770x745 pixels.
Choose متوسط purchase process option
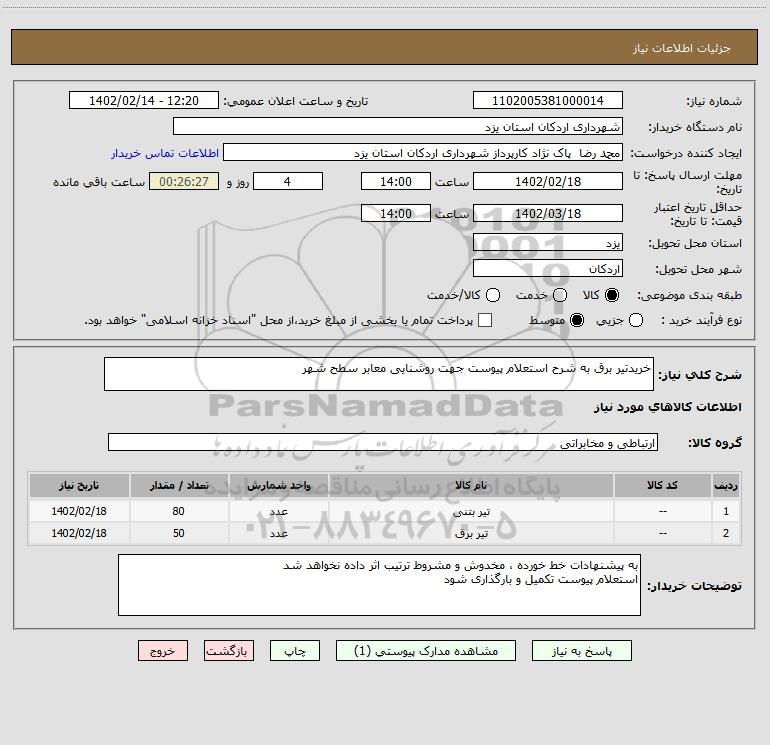pyautogui.click(x=577, y=320)
